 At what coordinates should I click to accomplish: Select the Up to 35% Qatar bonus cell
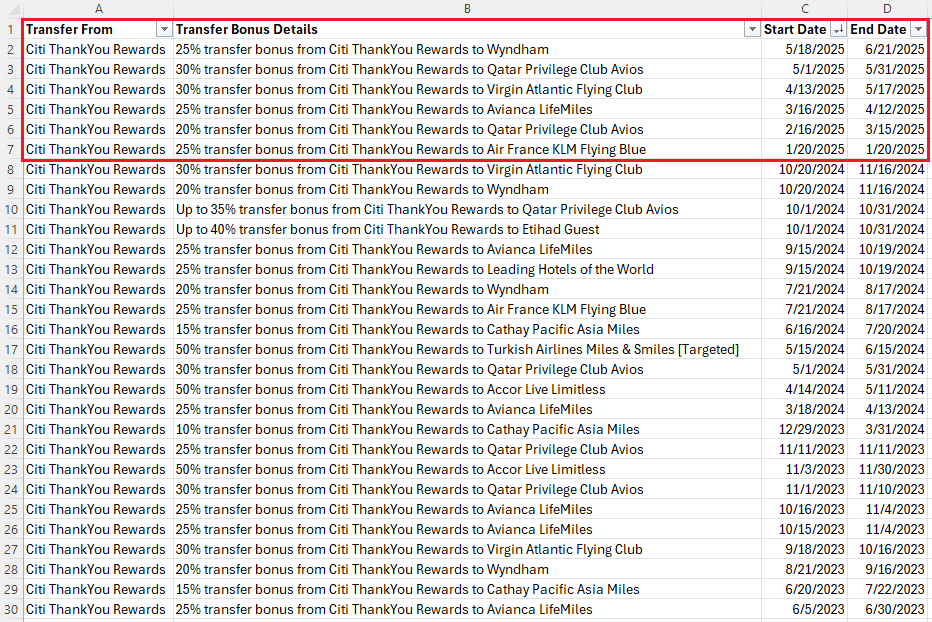pyautogui.click(x=467, y=209)
